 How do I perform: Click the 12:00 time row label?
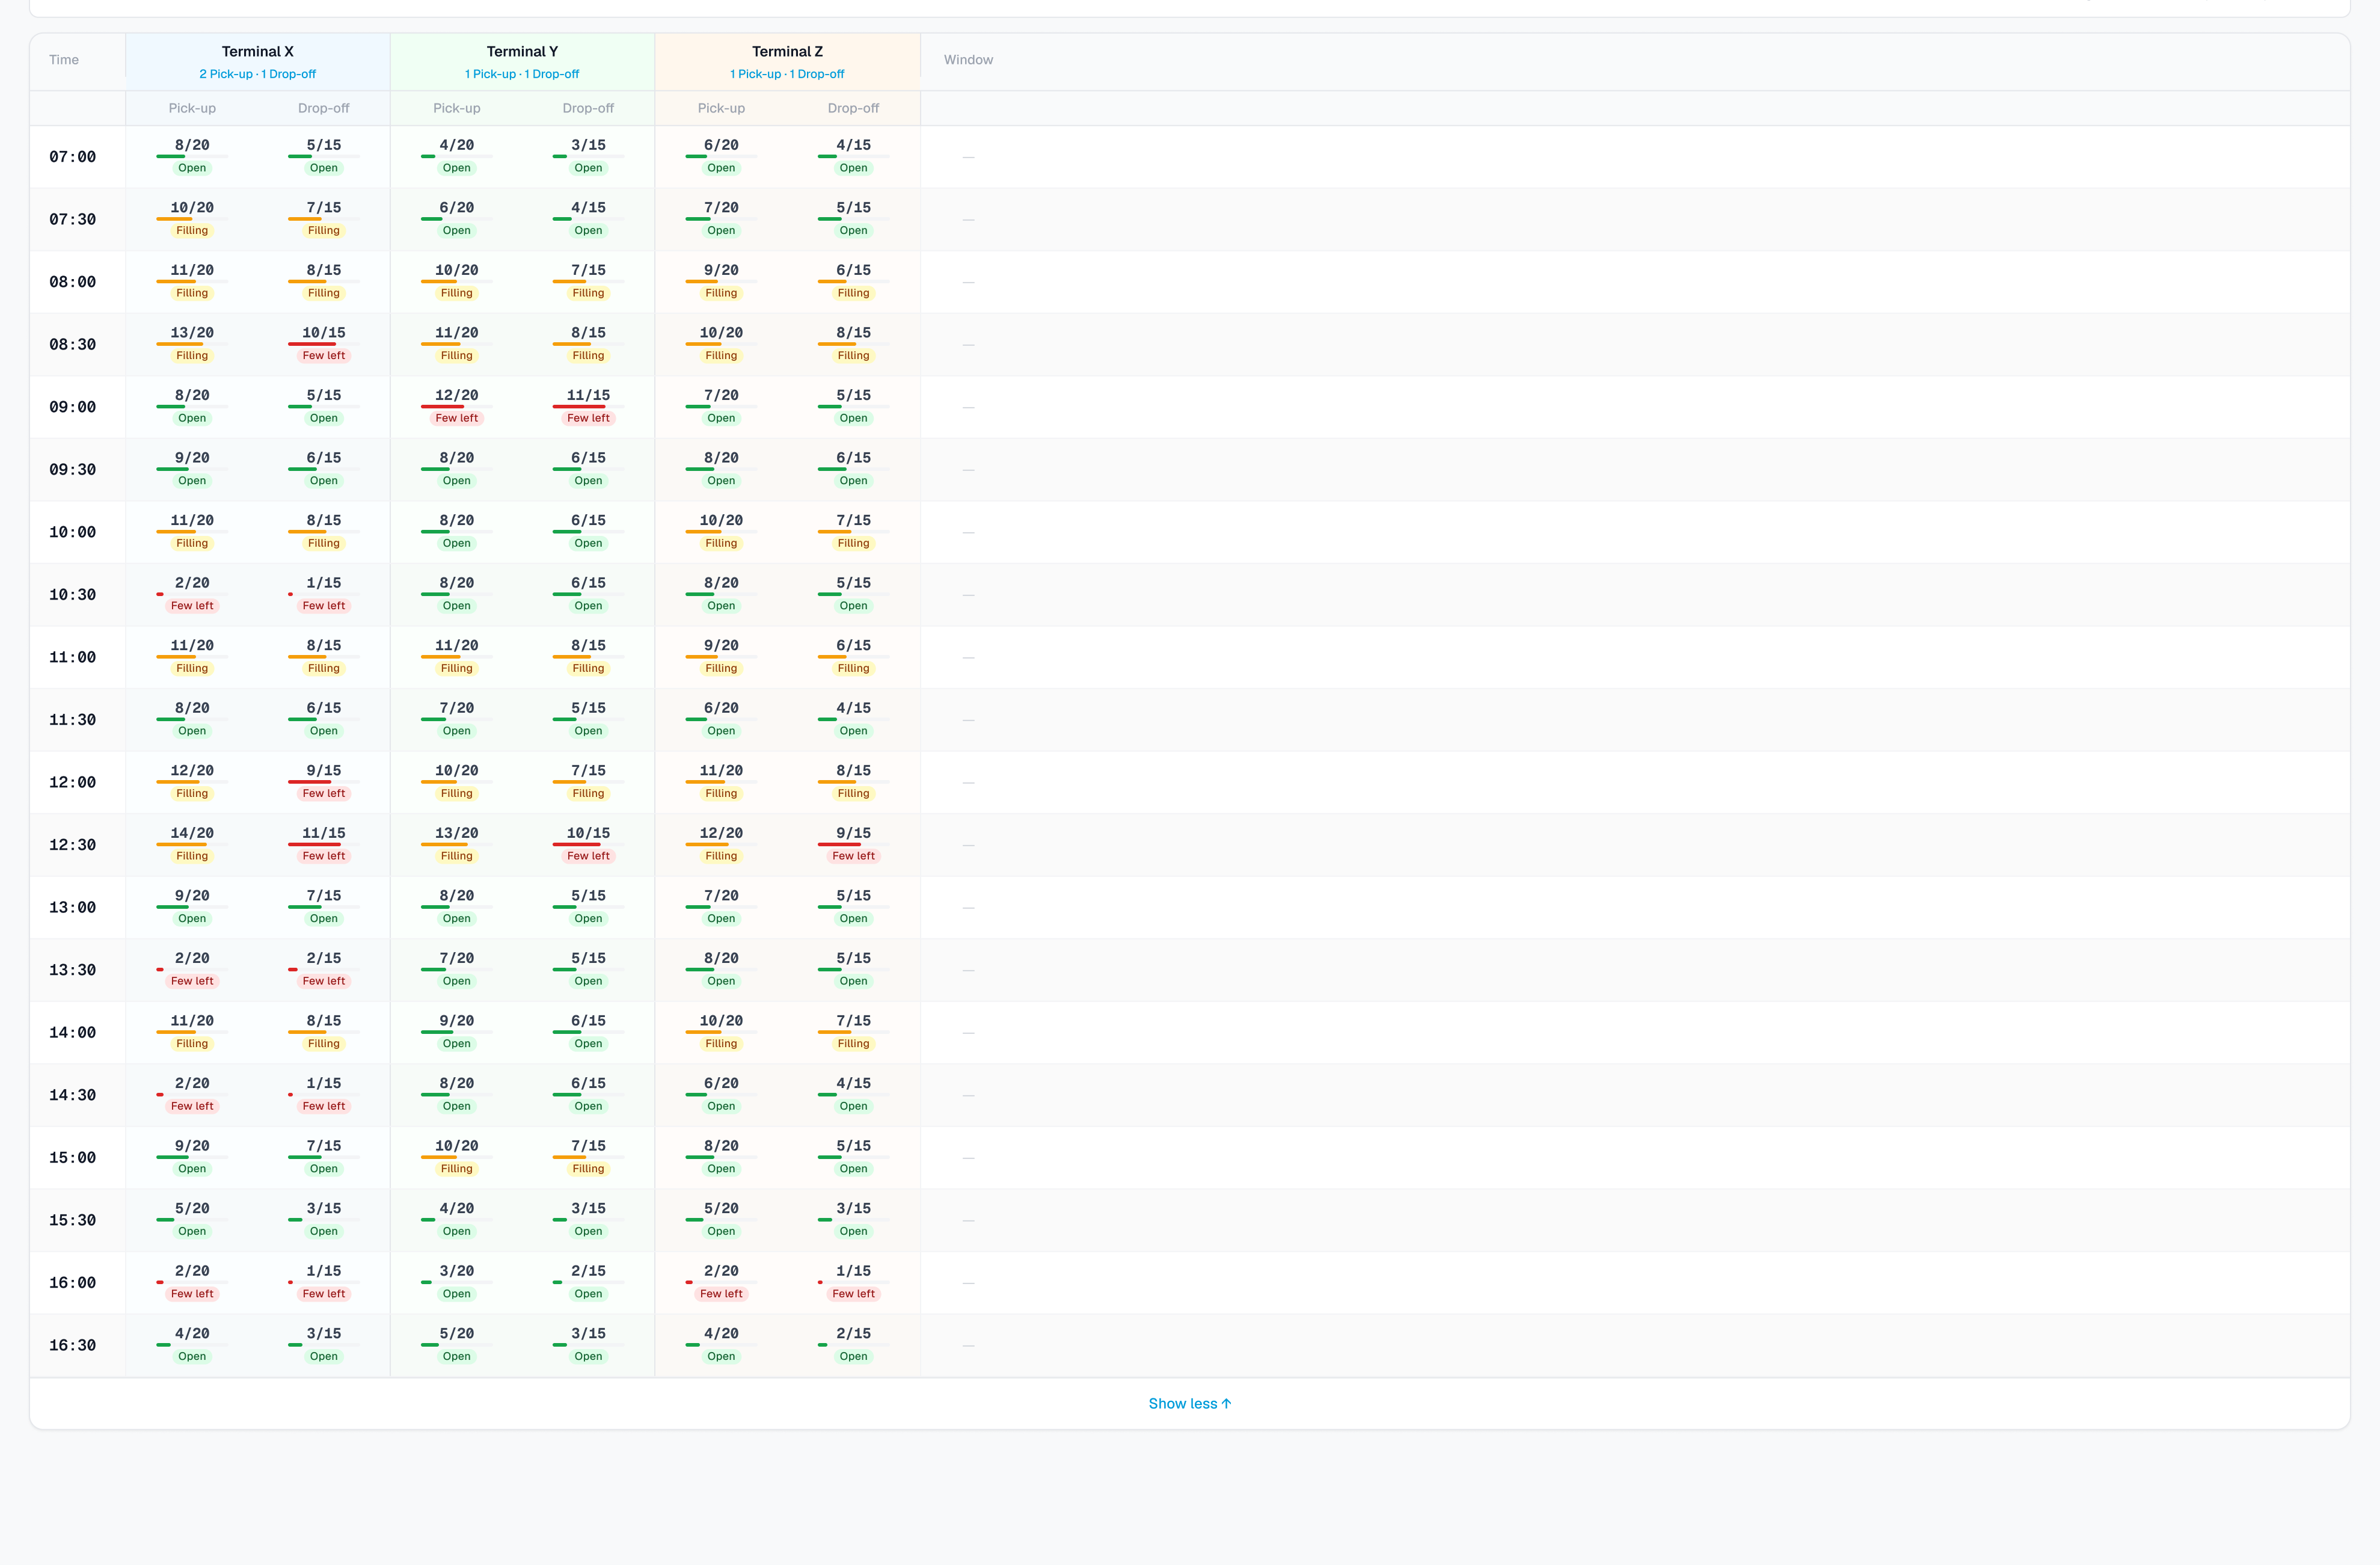pyautogui.click(x=73, y=782)
